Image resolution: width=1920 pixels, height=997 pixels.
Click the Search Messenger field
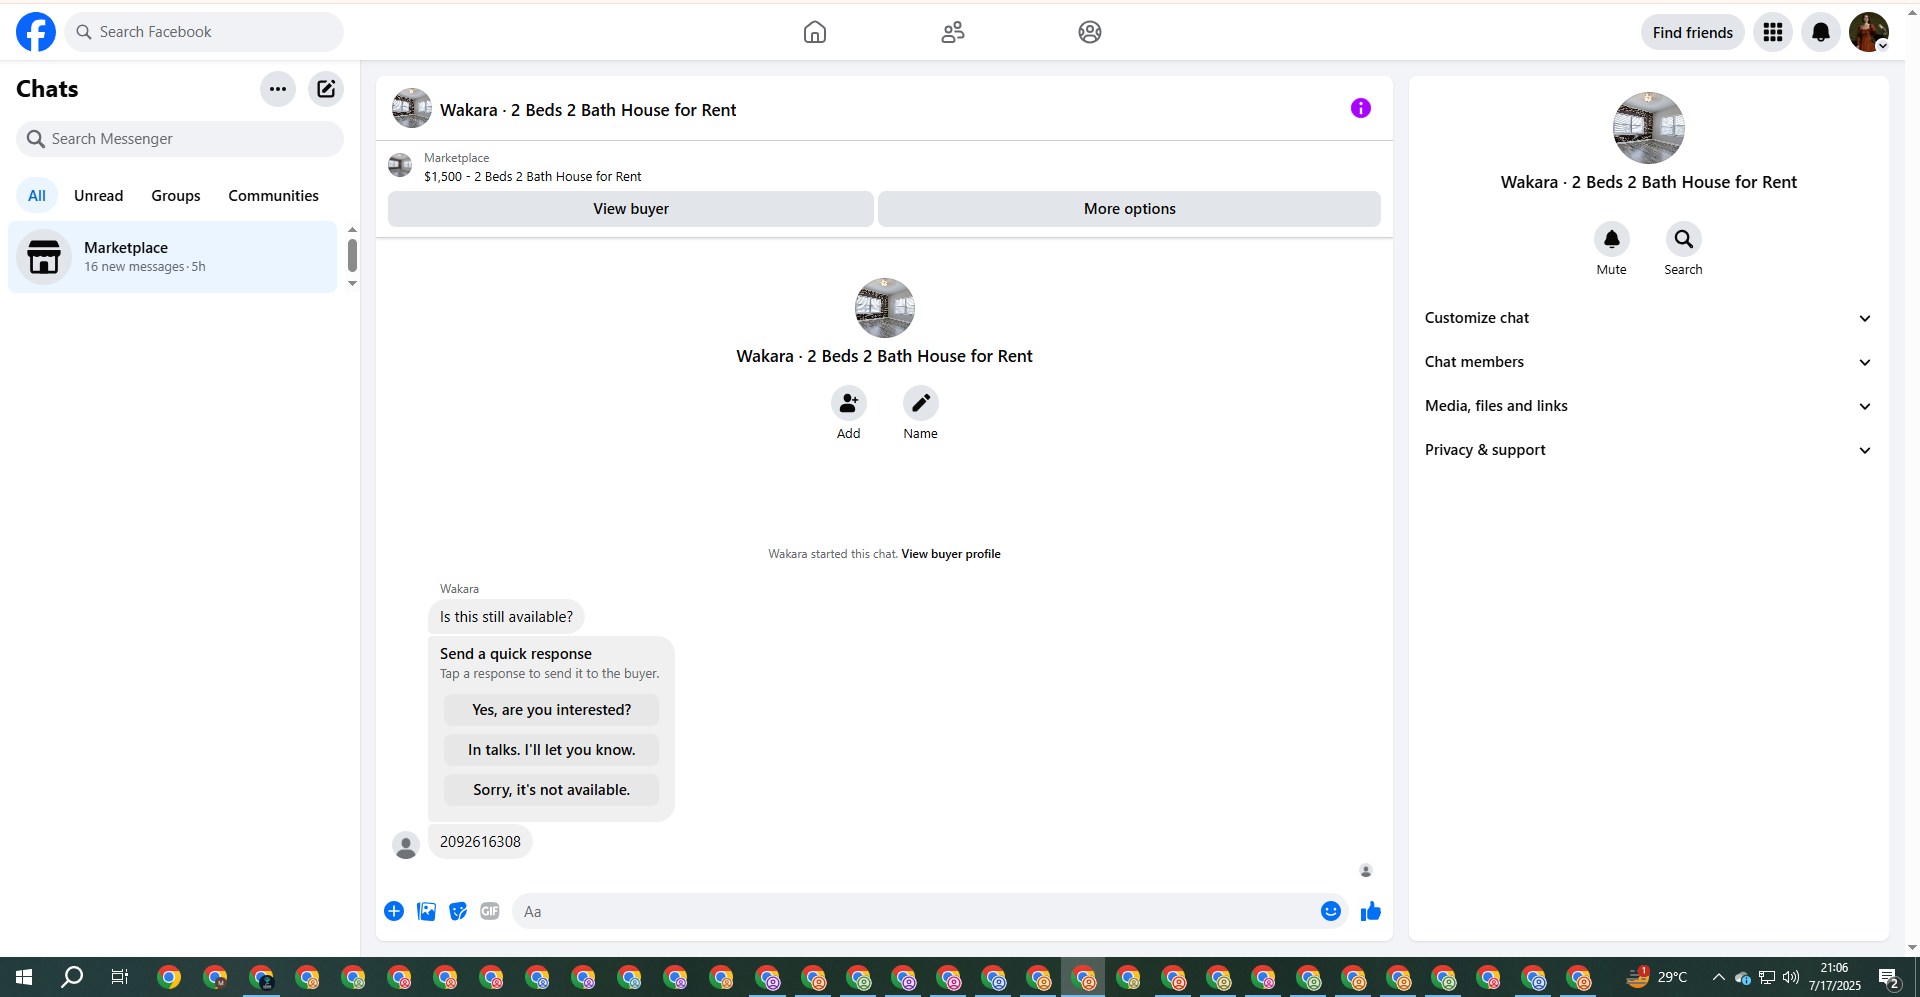click(180, 139)
